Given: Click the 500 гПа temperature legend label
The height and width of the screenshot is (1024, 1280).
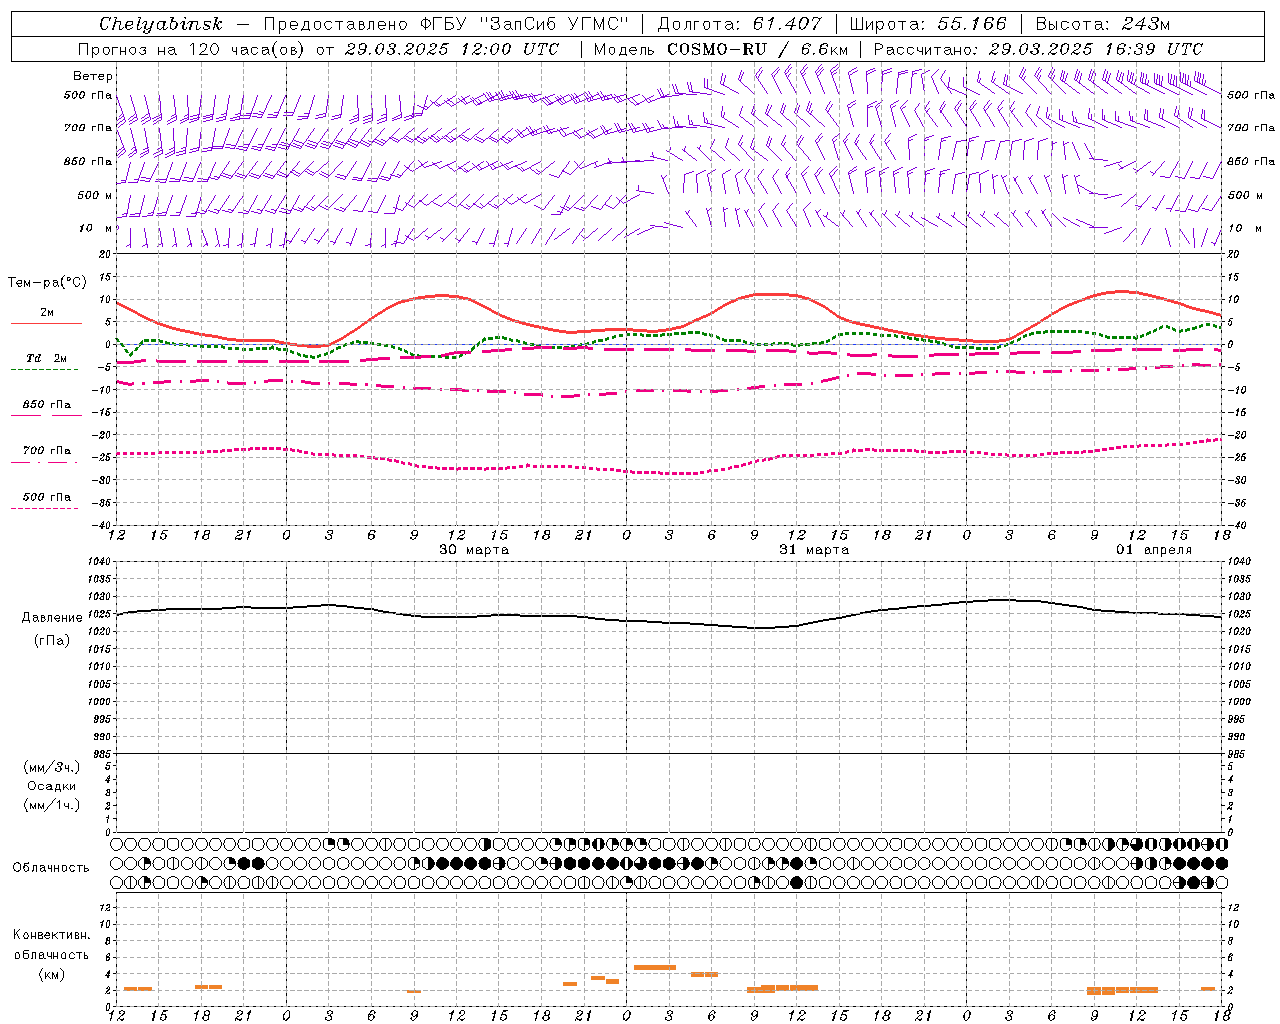Looking at the screenshot, I should tap(47, 497).
